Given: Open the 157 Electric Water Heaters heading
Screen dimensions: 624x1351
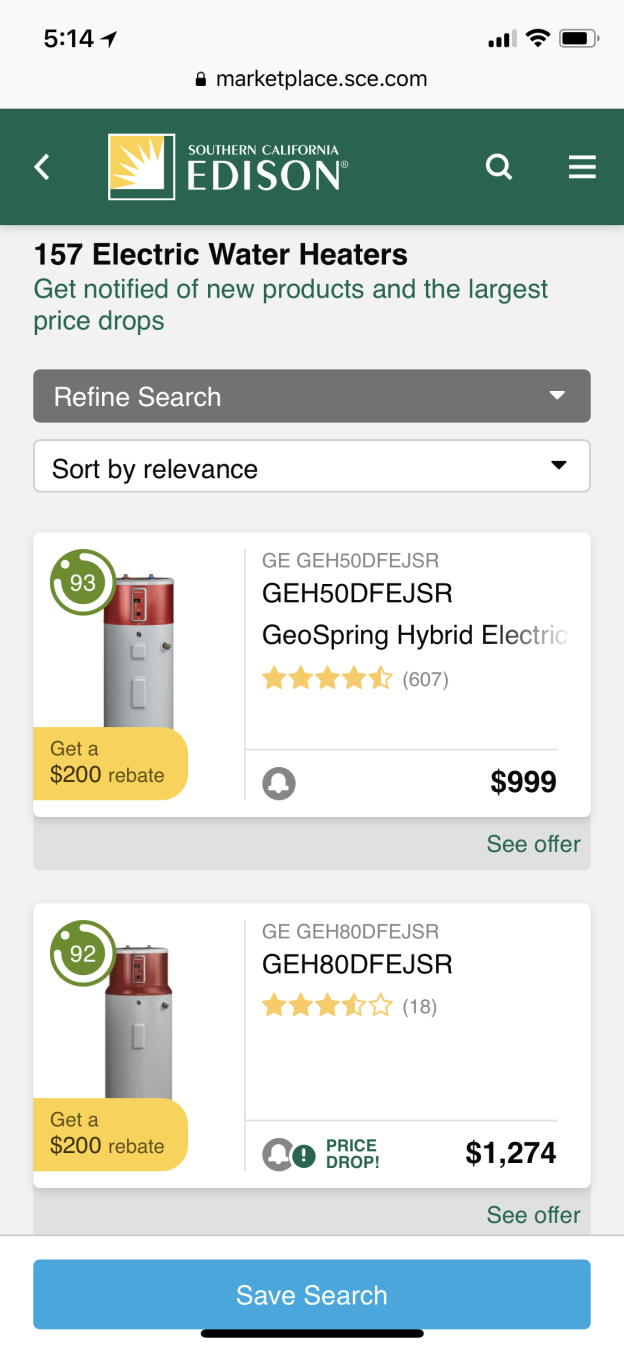Looking at the screenshot, I should 220,255.
